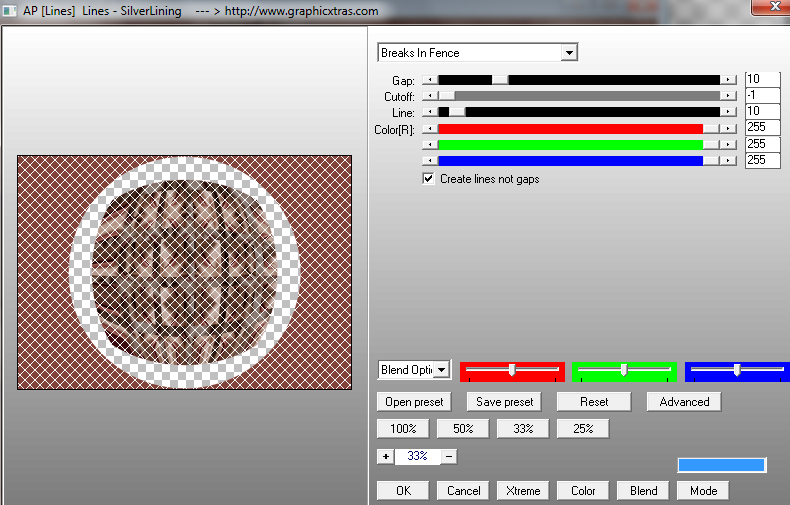Click the red color slider right arrow

point(729,128)
